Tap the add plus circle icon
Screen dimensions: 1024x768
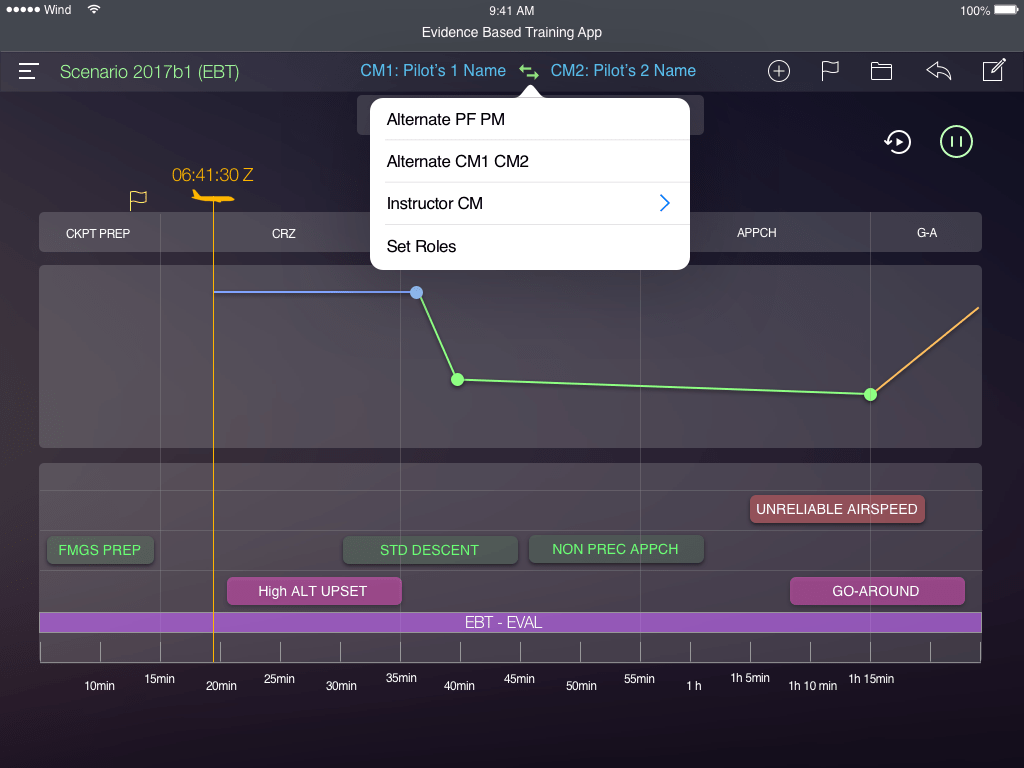778,71
